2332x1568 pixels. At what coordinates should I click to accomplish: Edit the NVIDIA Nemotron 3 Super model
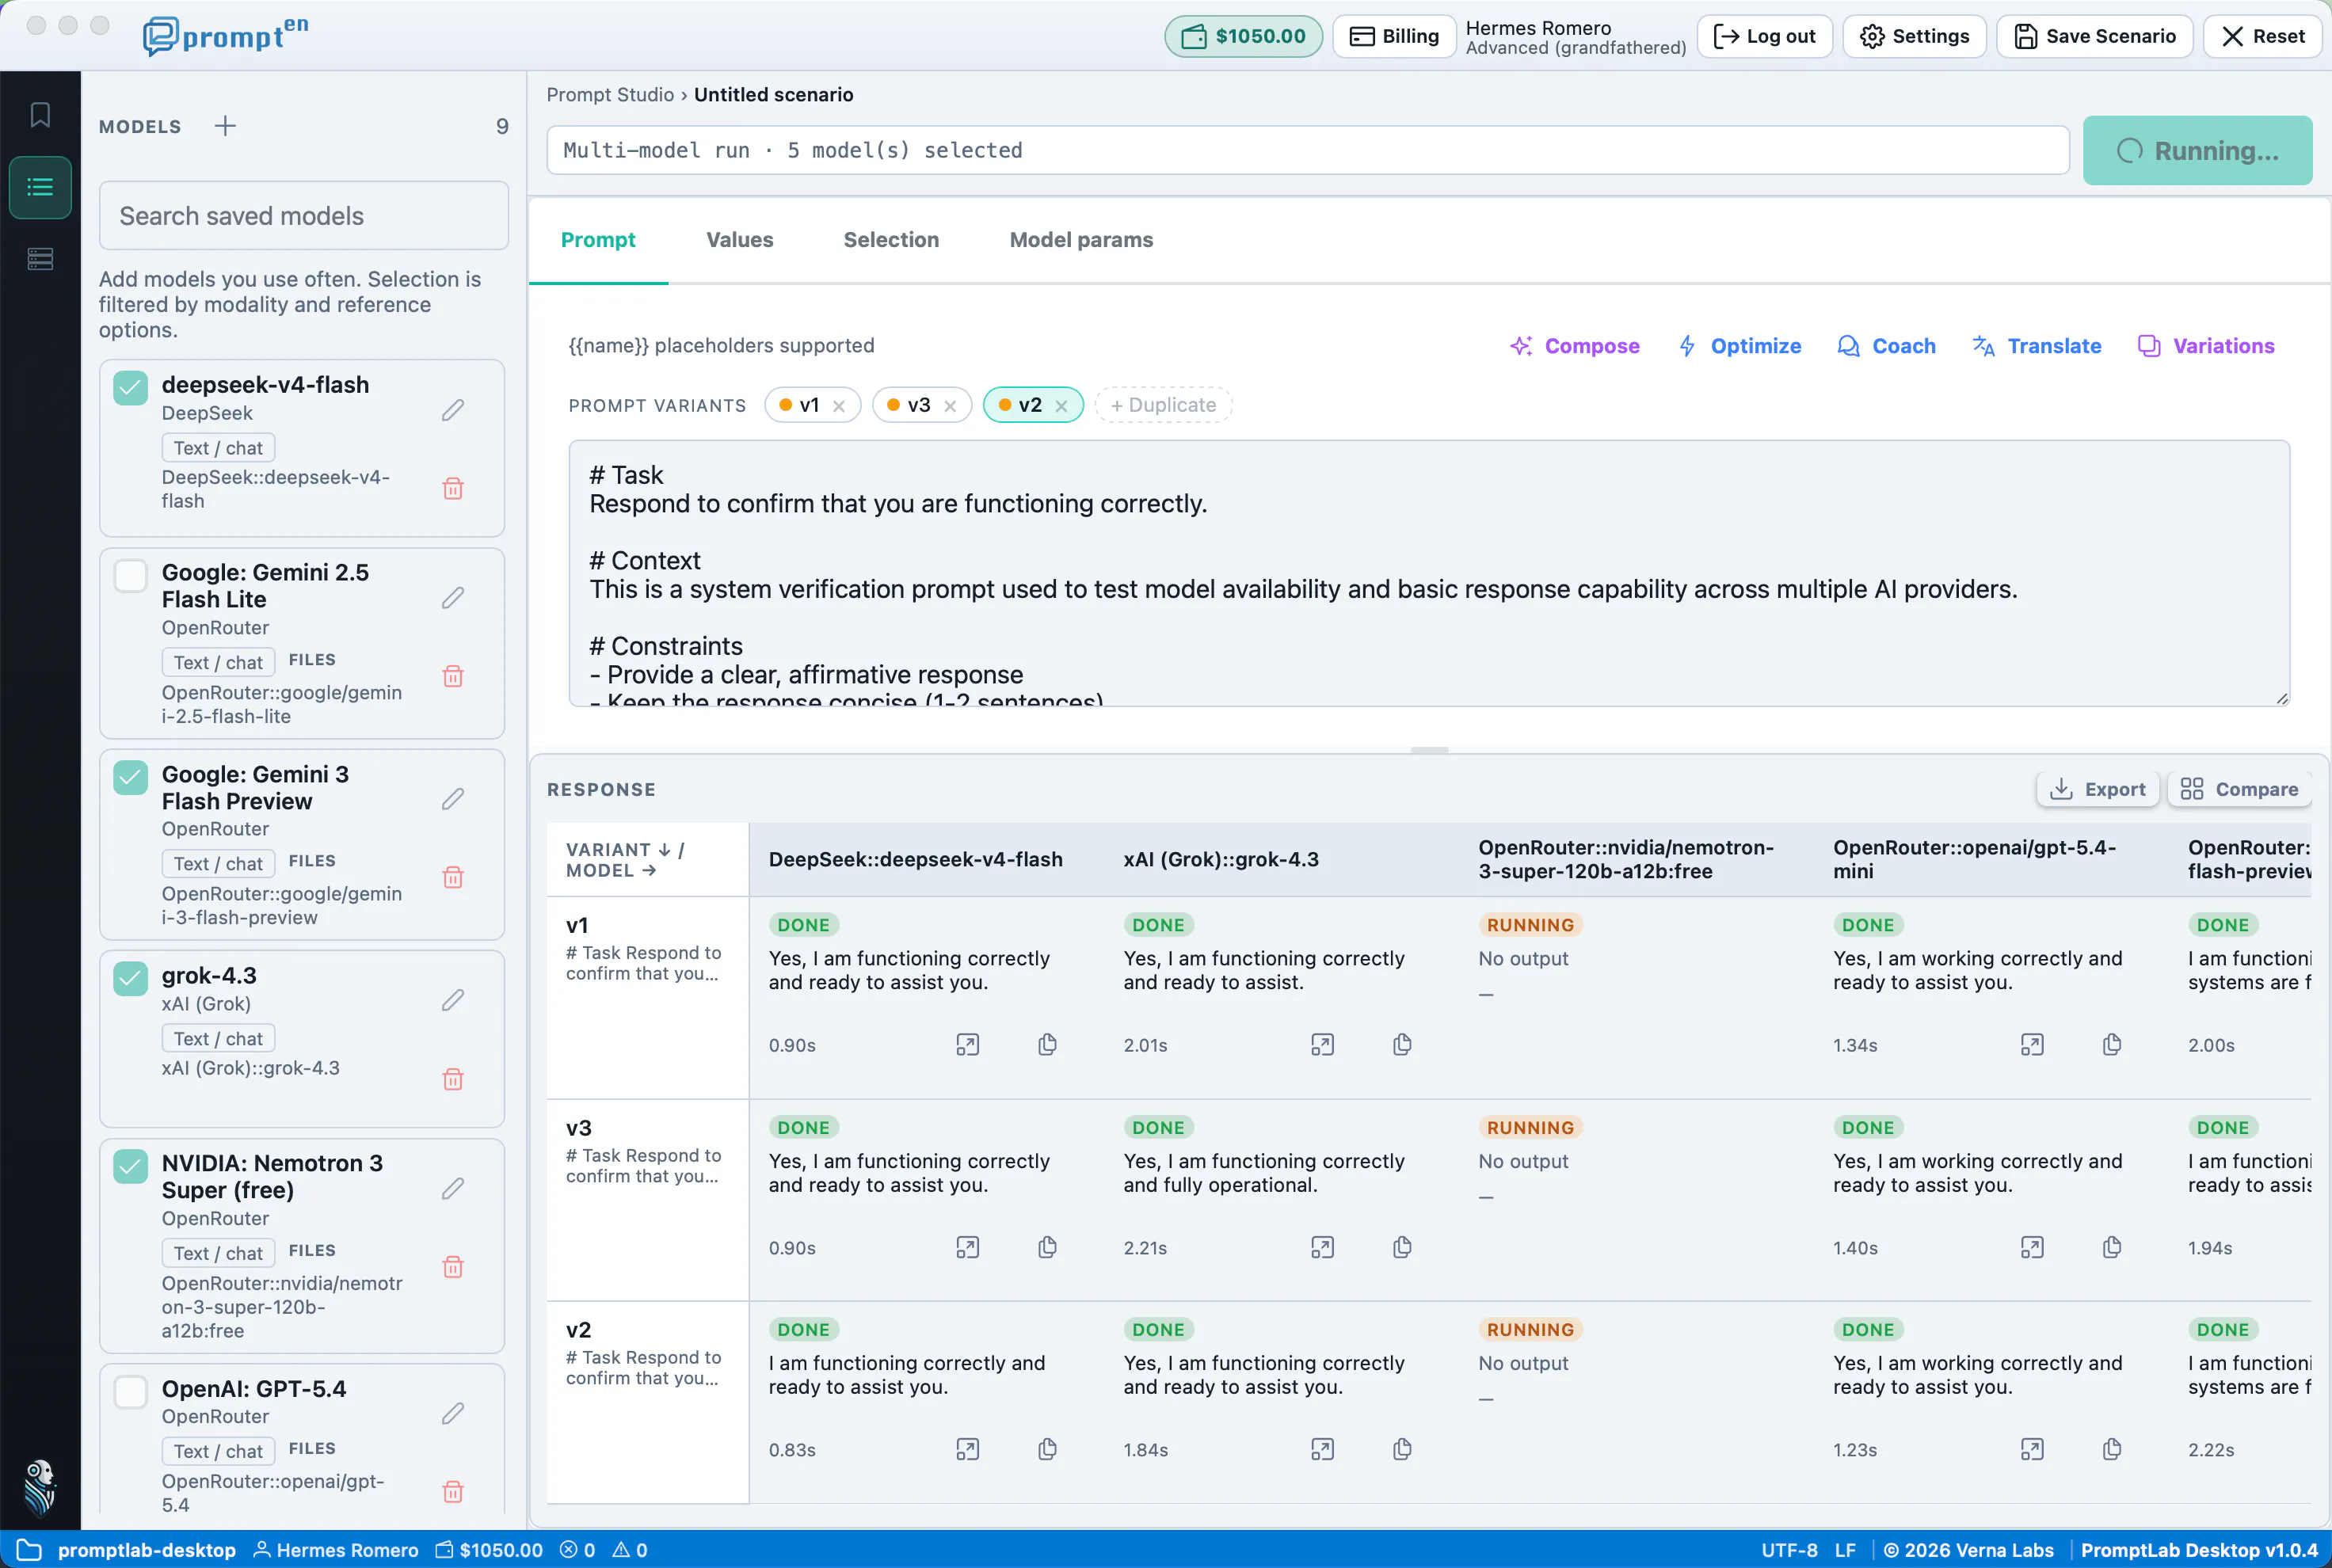click(x=453, y=1188)
